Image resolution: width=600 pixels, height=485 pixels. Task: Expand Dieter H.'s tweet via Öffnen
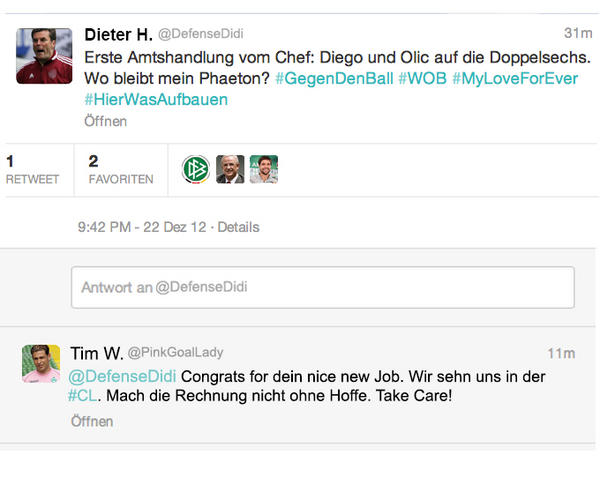[x=106, y=121]
